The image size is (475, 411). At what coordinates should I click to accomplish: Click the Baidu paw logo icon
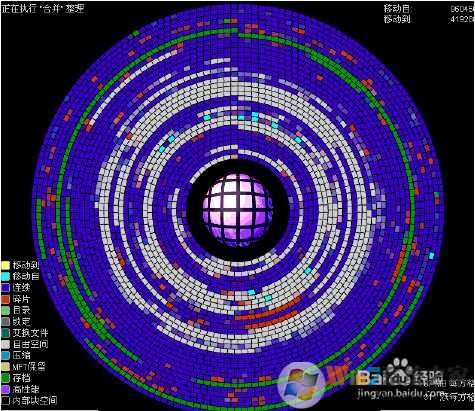pyautogui.click(x=398, y=371)
